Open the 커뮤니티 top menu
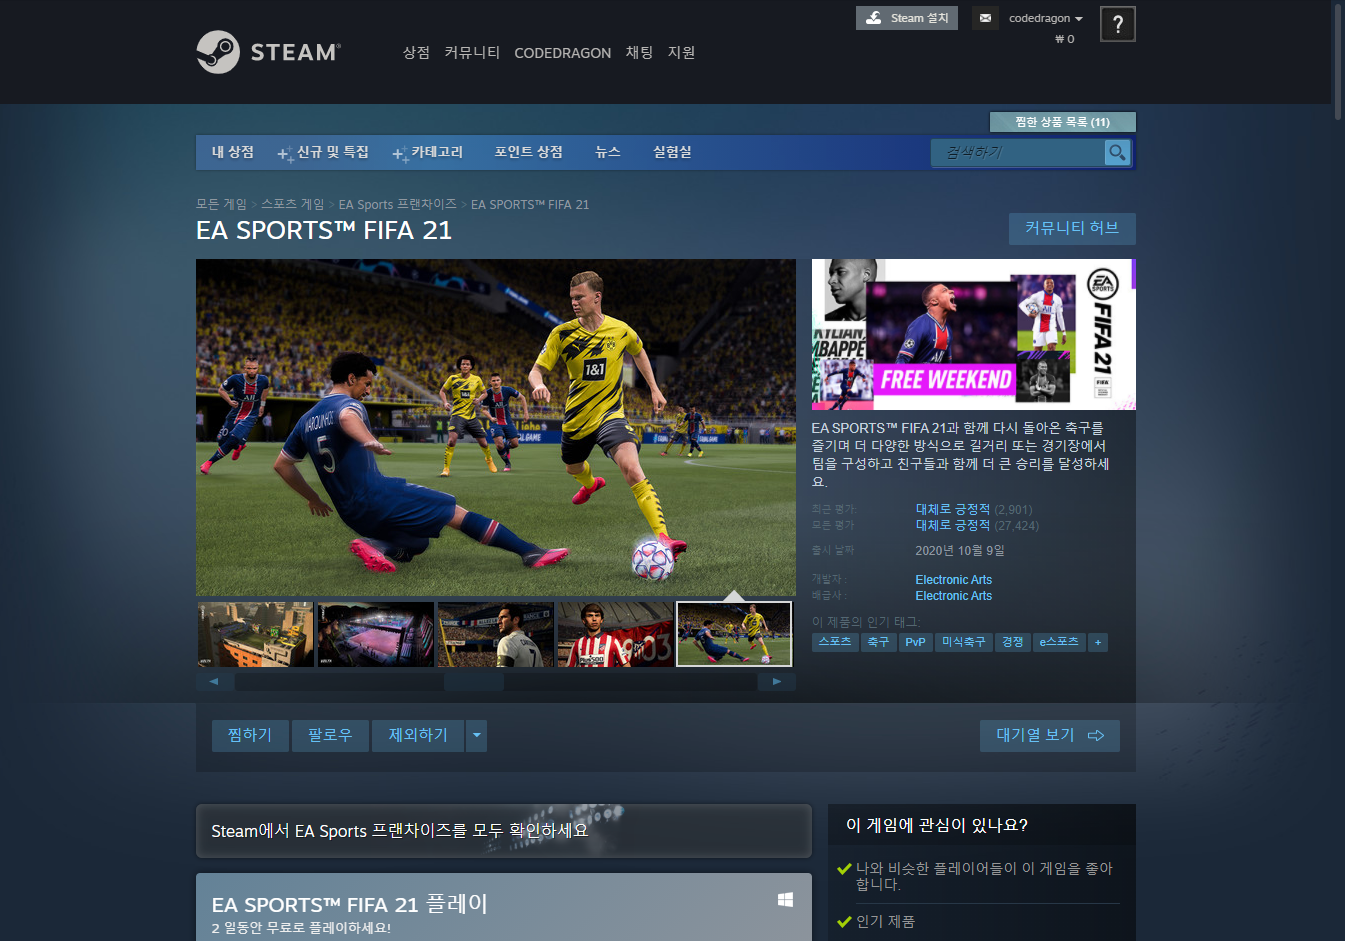 [472, 53]
